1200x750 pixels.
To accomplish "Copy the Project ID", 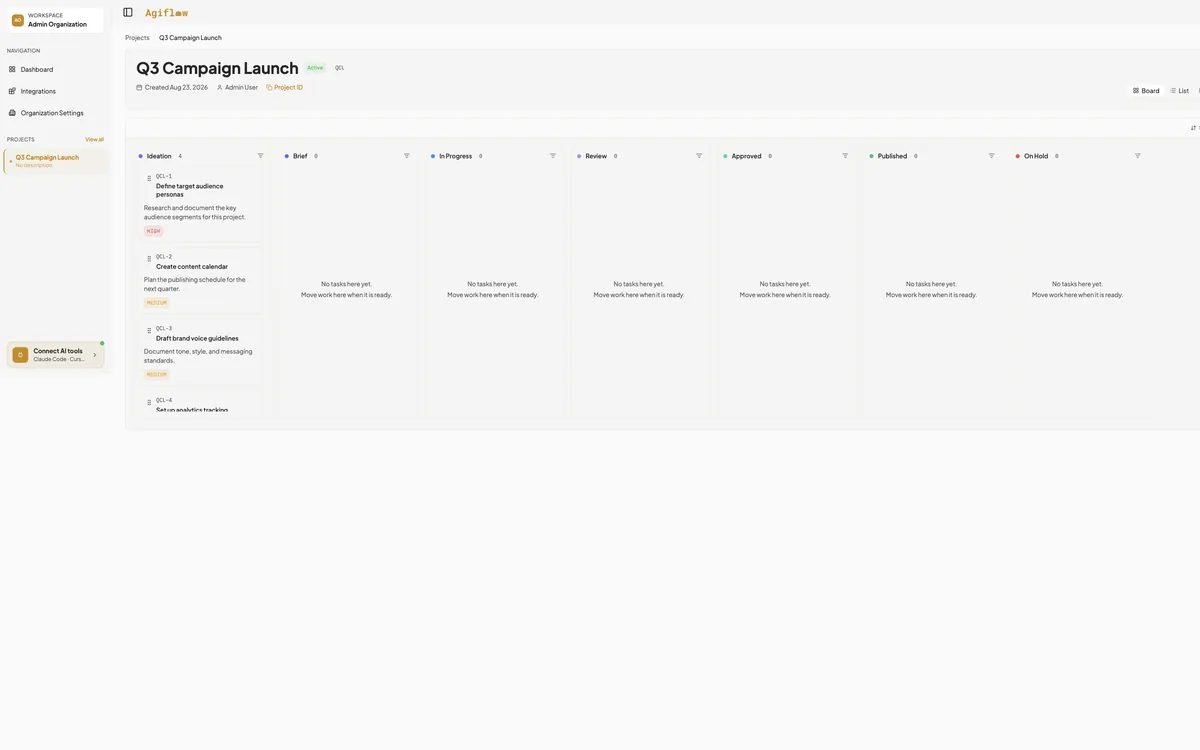I will point(284,88).
